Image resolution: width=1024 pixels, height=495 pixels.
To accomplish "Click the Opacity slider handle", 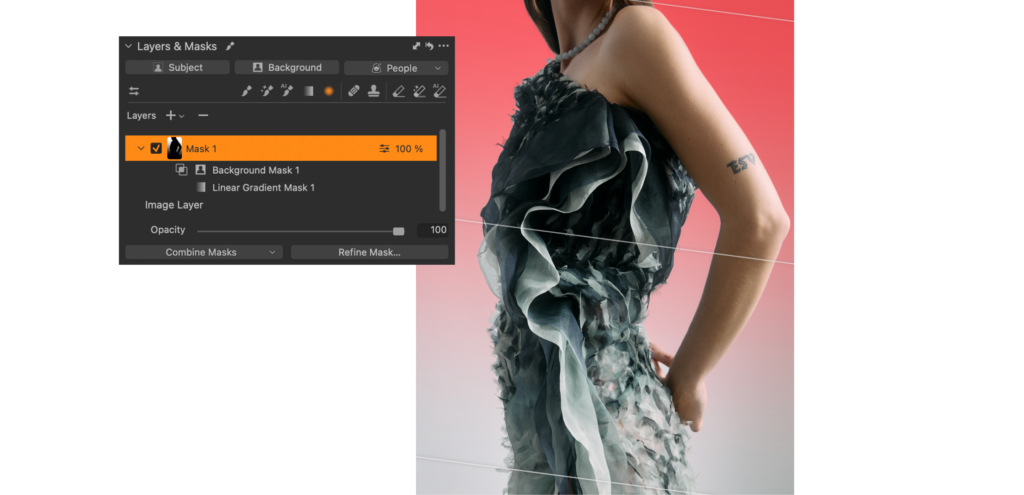I will coord(398,231).
